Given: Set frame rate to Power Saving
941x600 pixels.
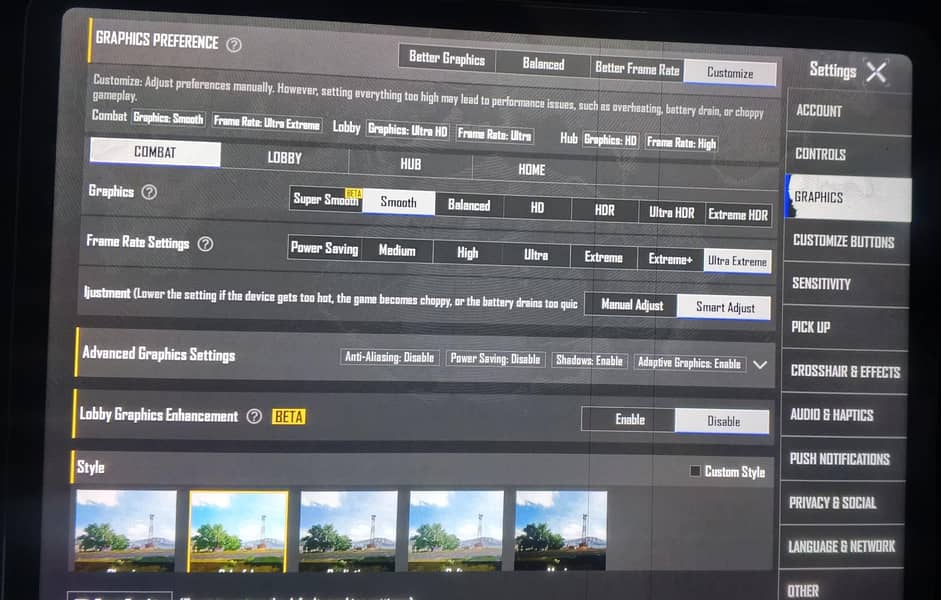Looking at the screenshot, I should (x=324, y=248).
